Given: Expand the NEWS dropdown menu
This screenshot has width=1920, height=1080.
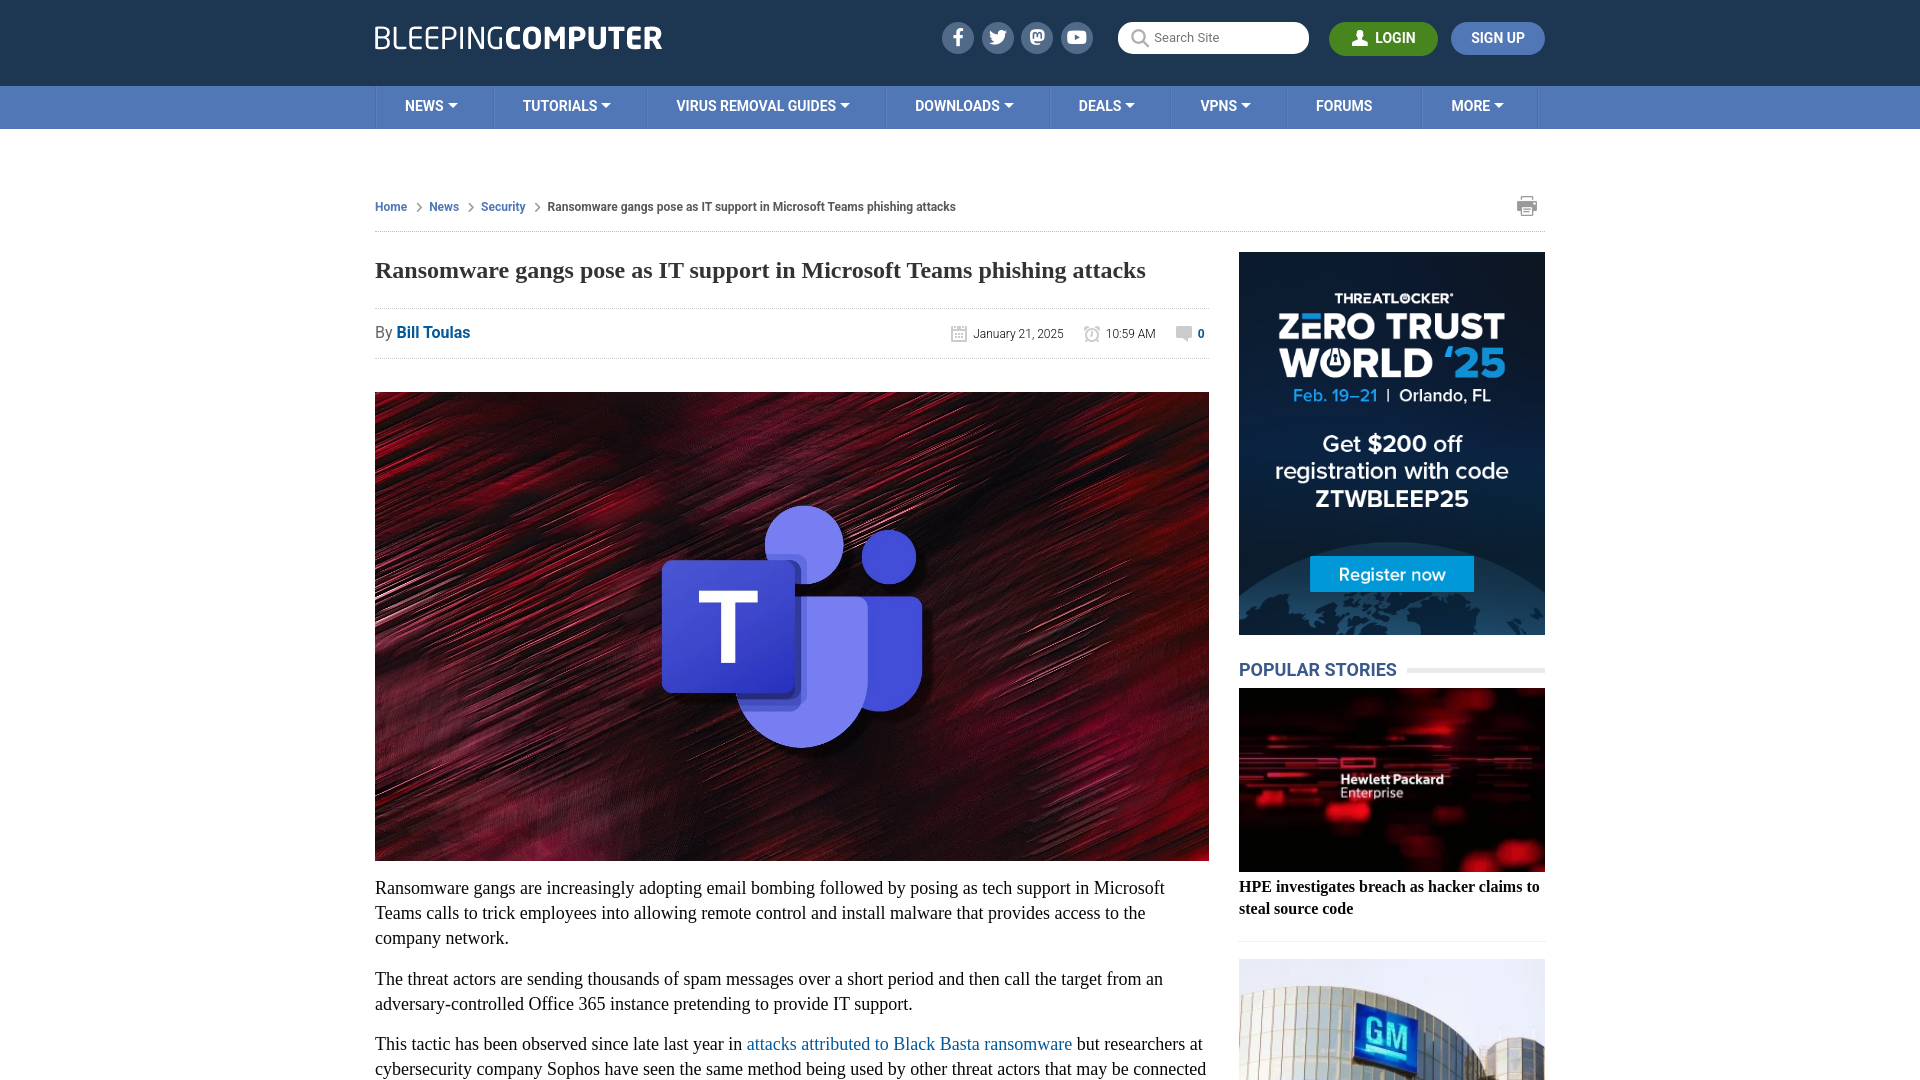Looking at the screenshot, I should 431,105.
